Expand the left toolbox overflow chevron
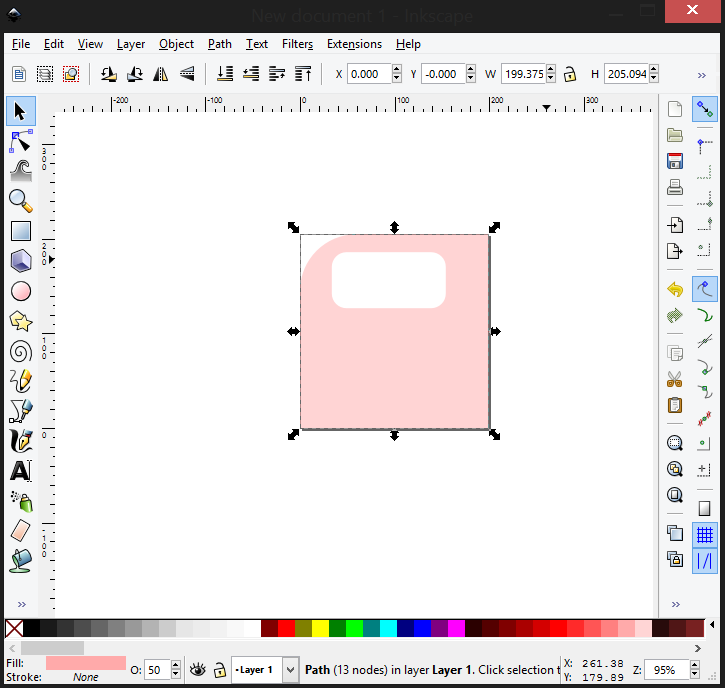The height and width of the screenshot is (688, 725). [x=22, y=604]
